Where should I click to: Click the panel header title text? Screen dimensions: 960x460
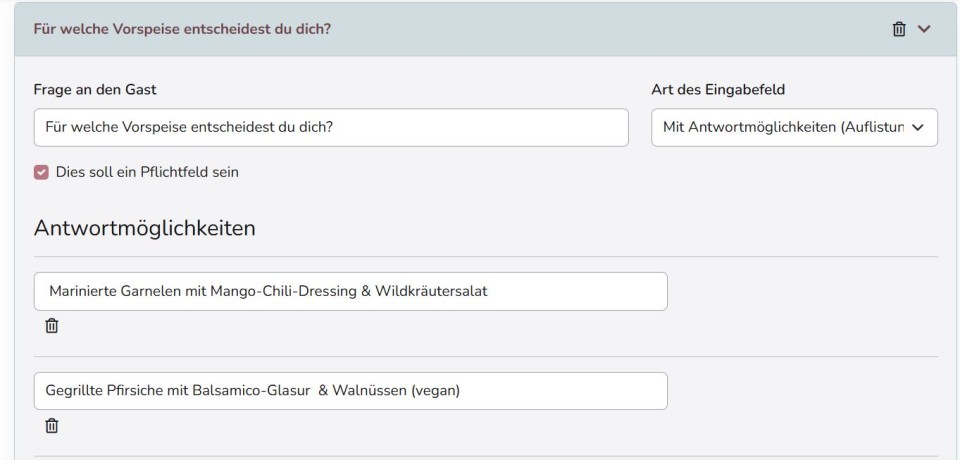pos(182,29)
